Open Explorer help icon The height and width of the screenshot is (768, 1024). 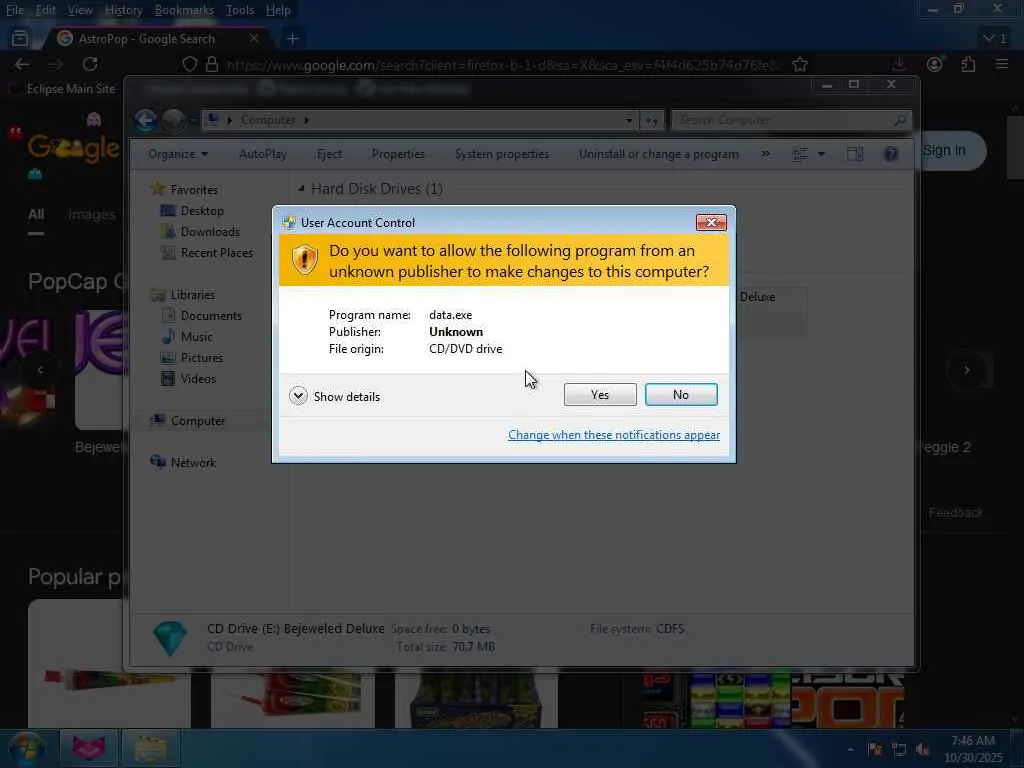point(891,154)
